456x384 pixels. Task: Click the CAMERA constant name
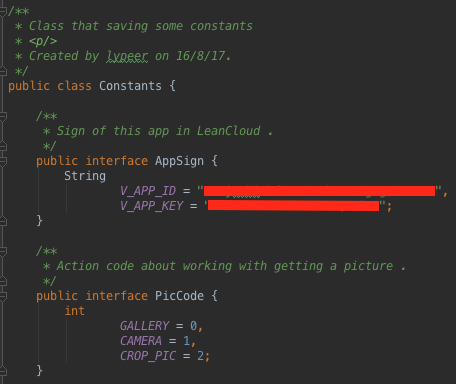point(141,341)
